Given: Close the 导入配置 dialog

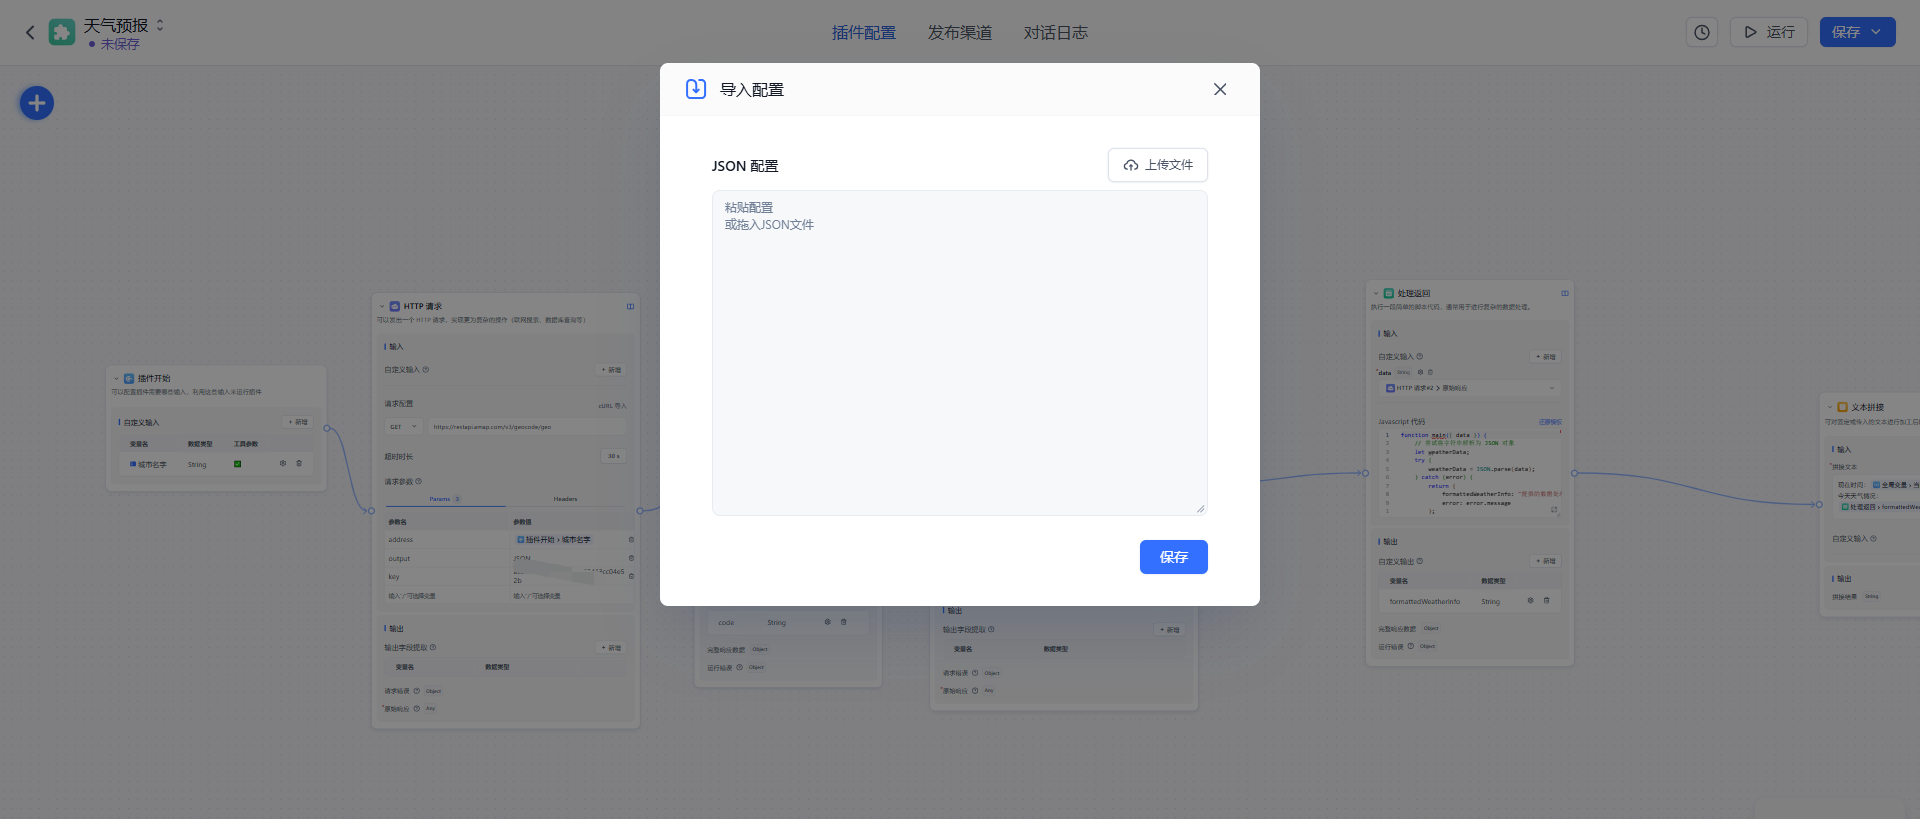Looking at the screenshot, I should pos(1220,89).
